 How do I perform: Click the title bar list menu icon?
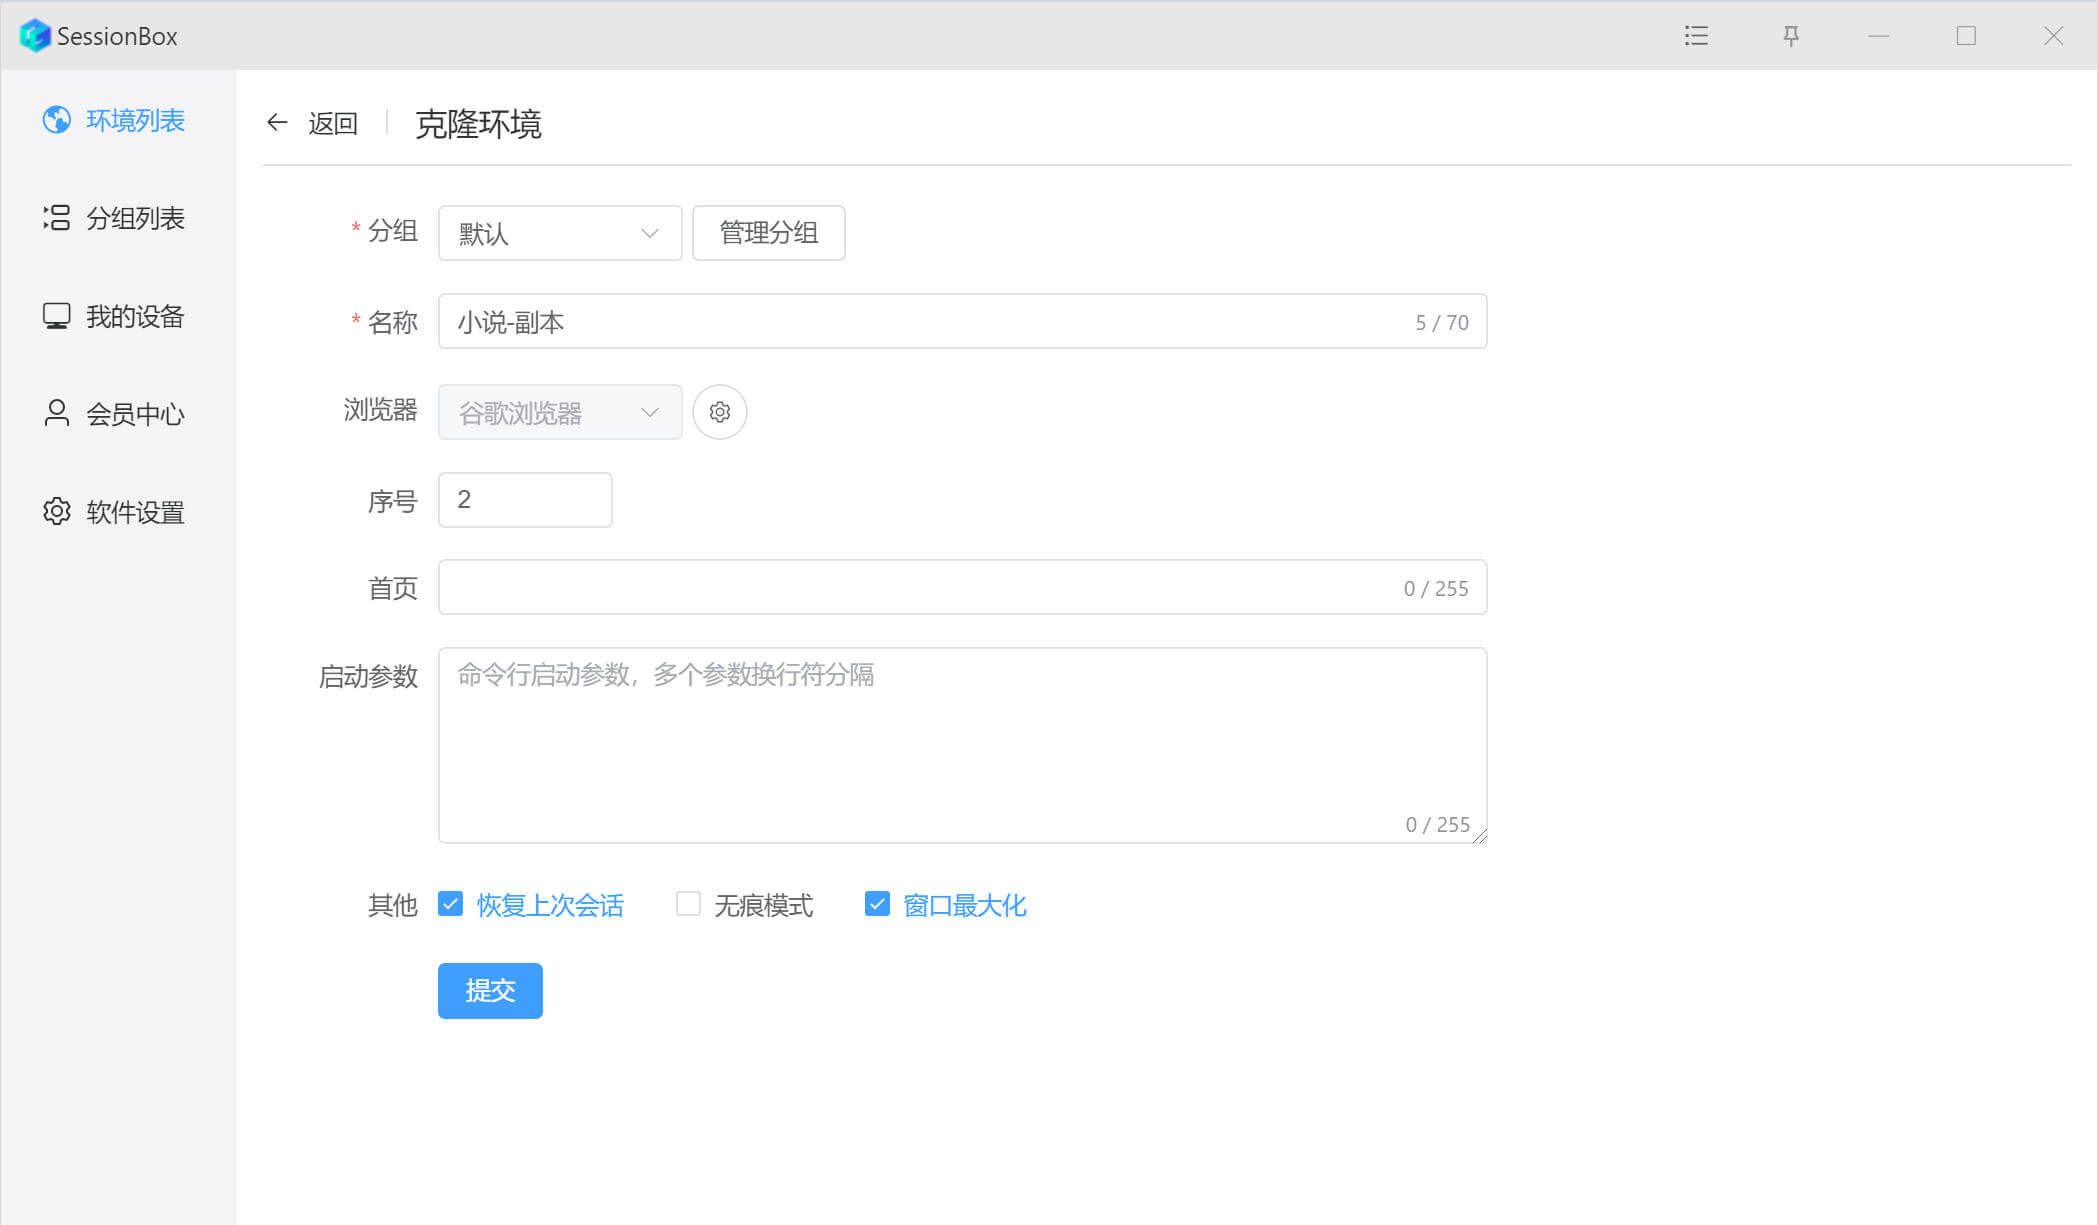[x=1696, y=36]
